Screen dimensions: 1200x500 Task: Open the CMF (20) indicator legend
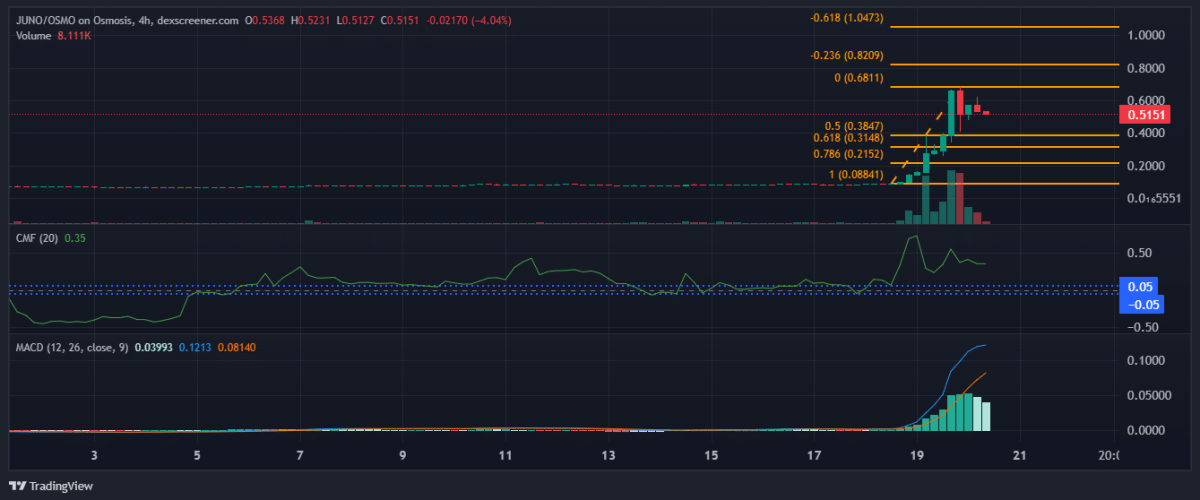coord(37,238)
